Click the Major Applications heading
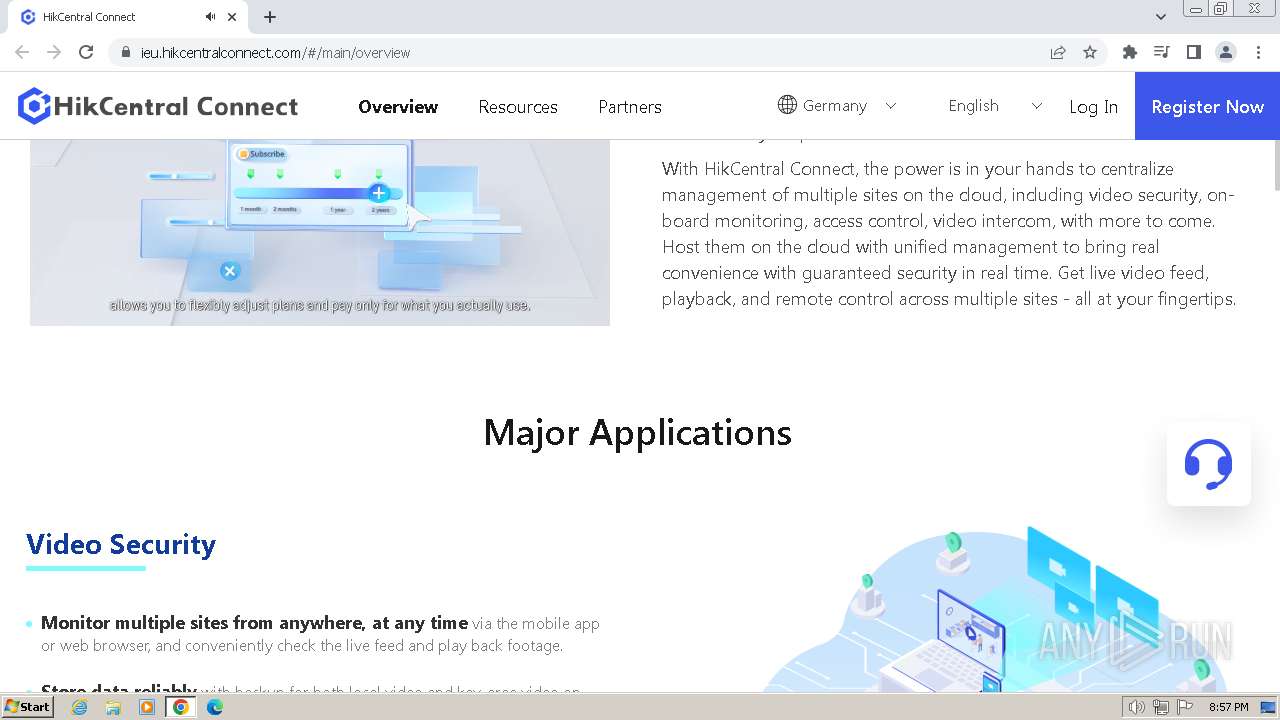 [x=638, y=433]
